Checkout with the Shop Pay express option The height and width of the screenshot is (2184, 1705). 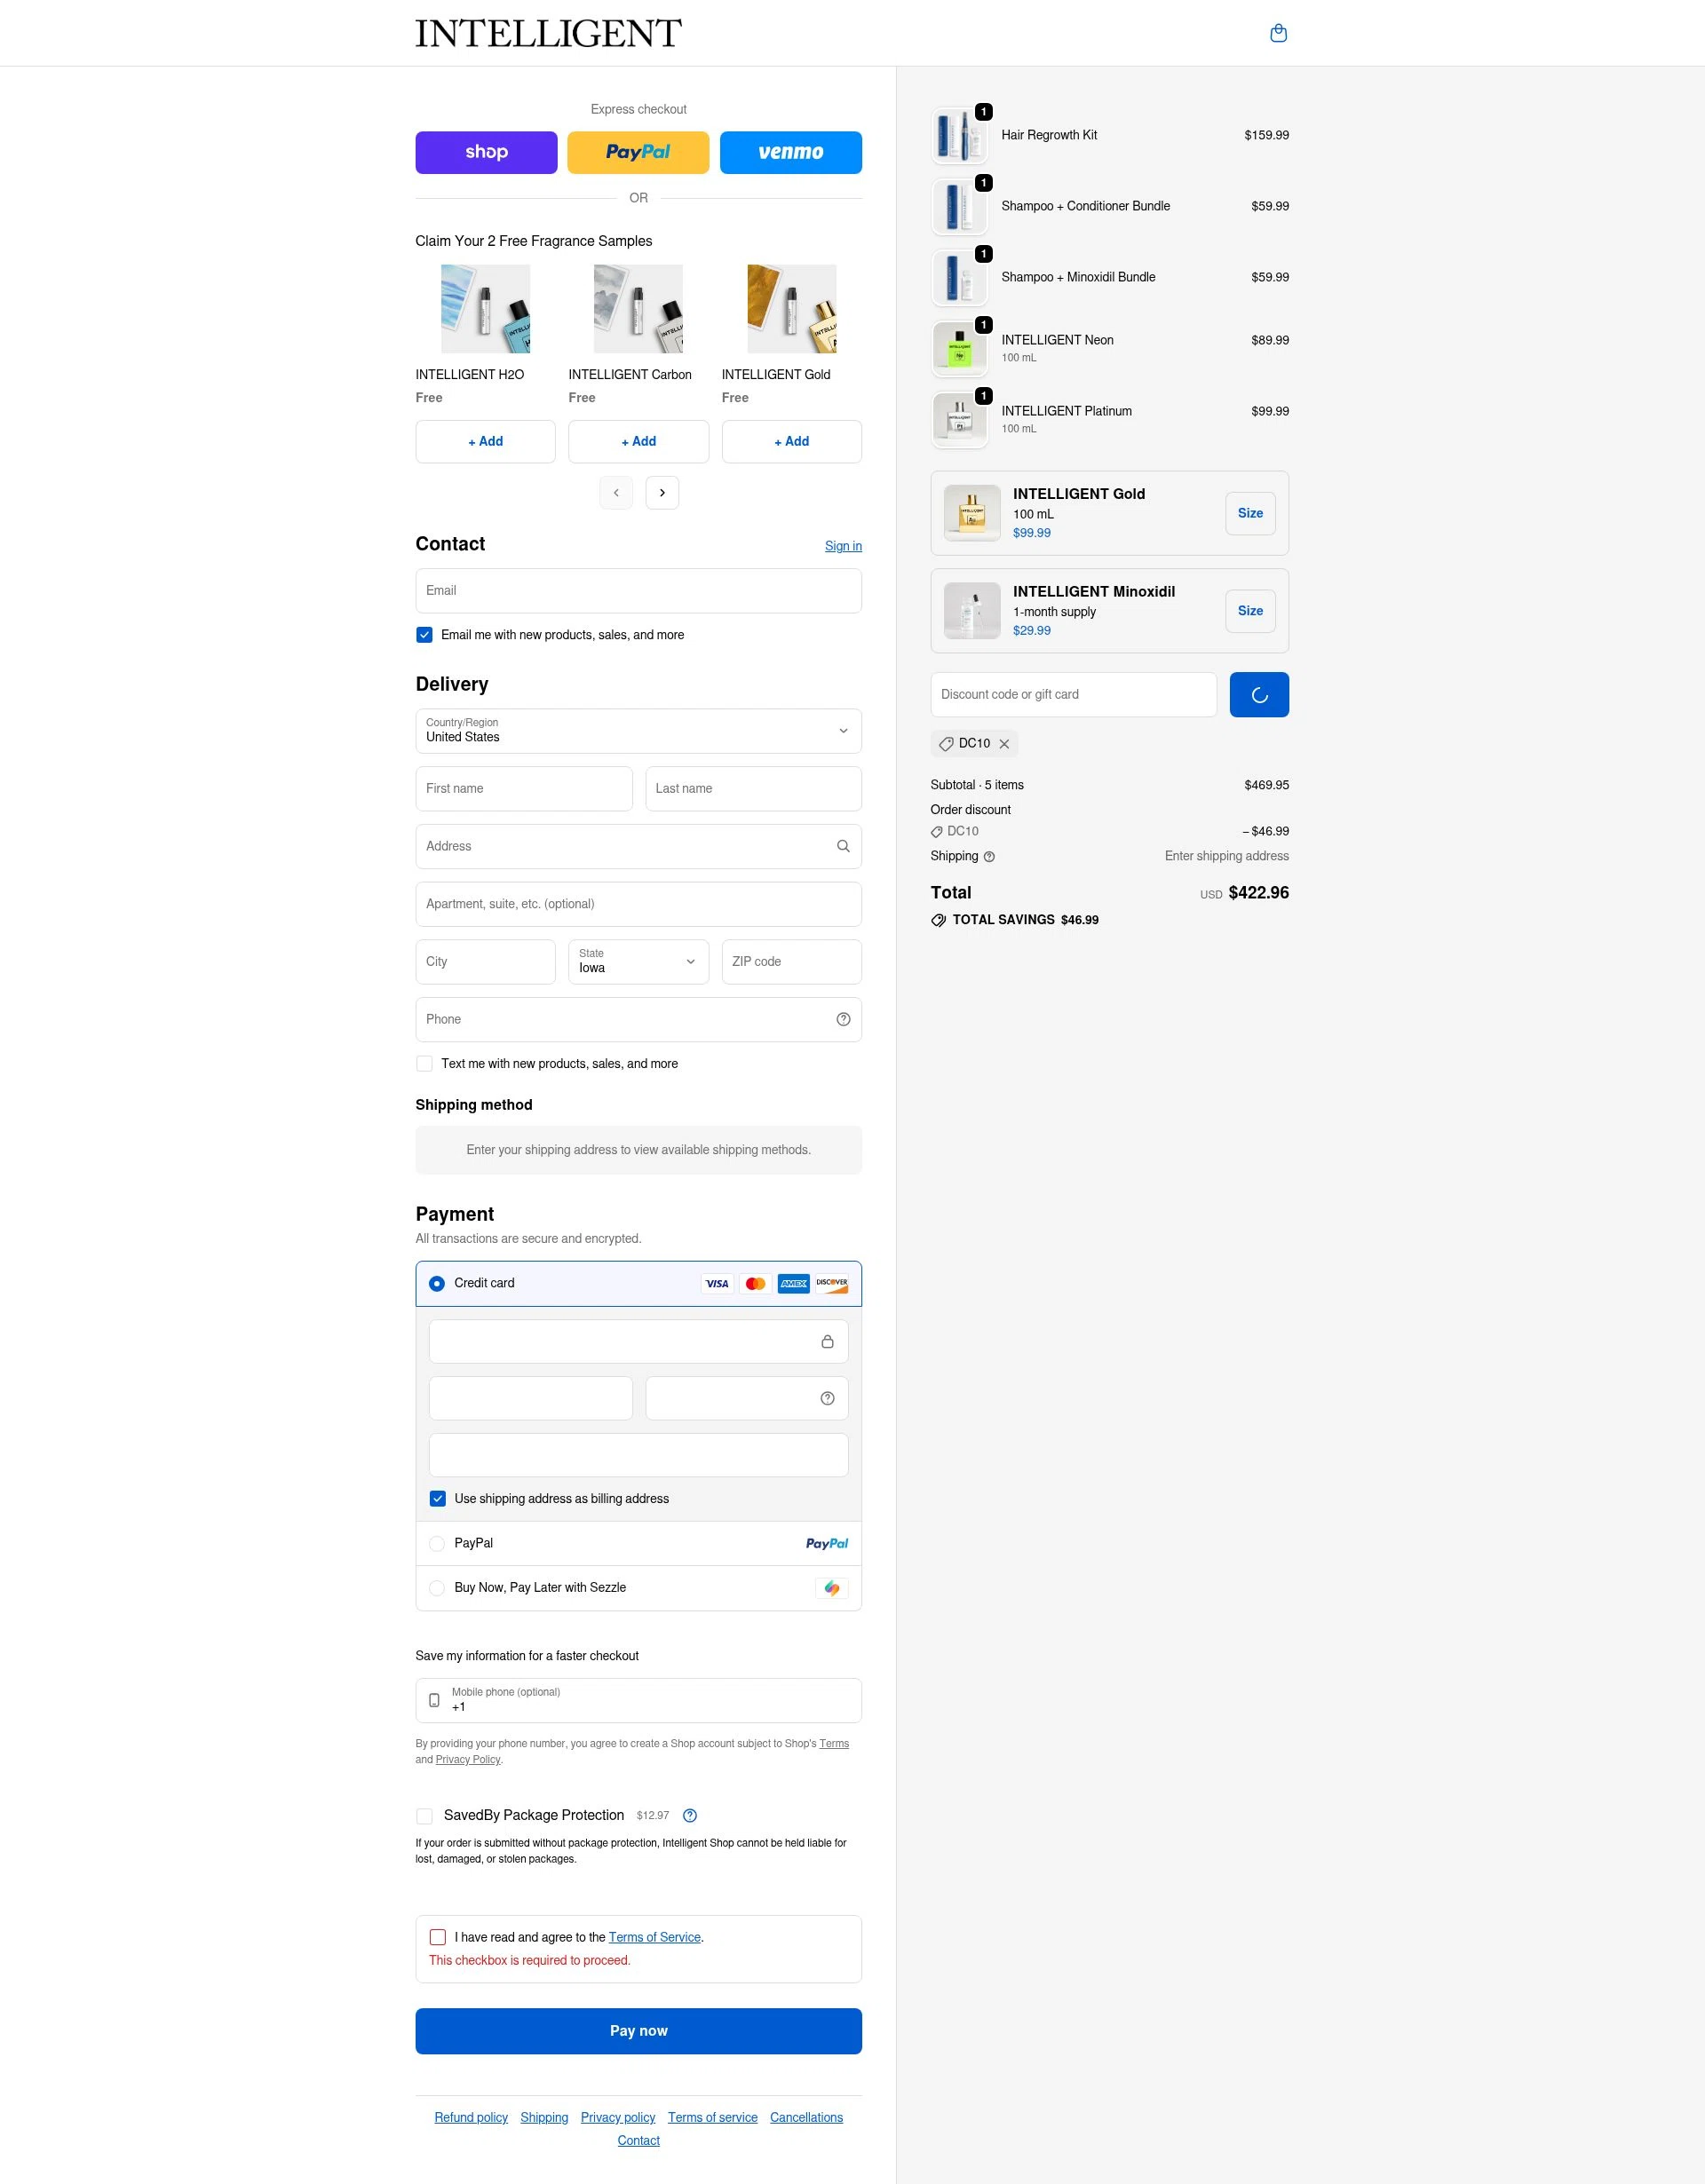tap(486, 152)
